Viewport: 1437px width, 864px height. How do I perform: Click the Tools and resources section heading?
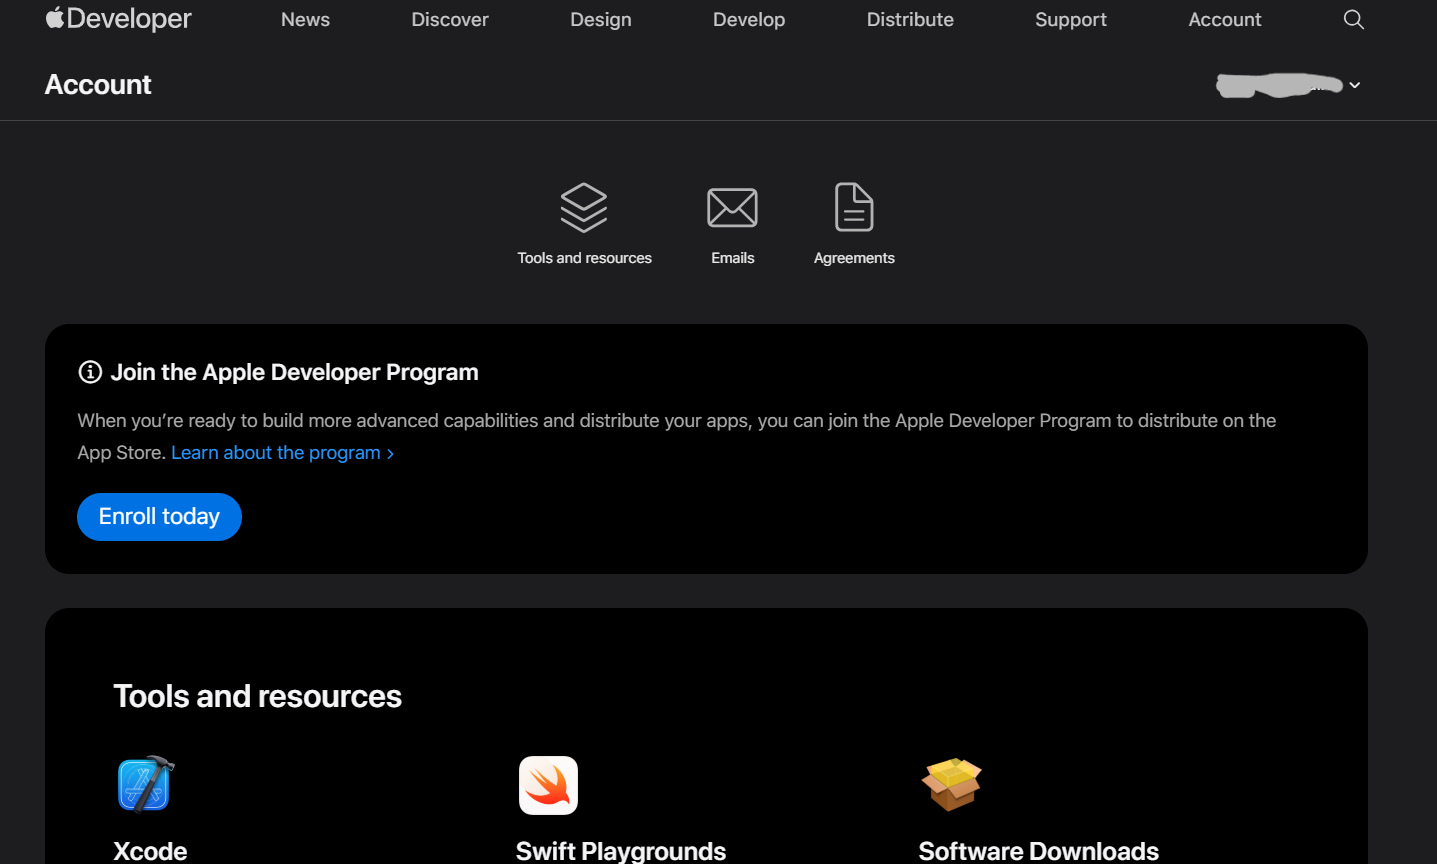[257, 696]
